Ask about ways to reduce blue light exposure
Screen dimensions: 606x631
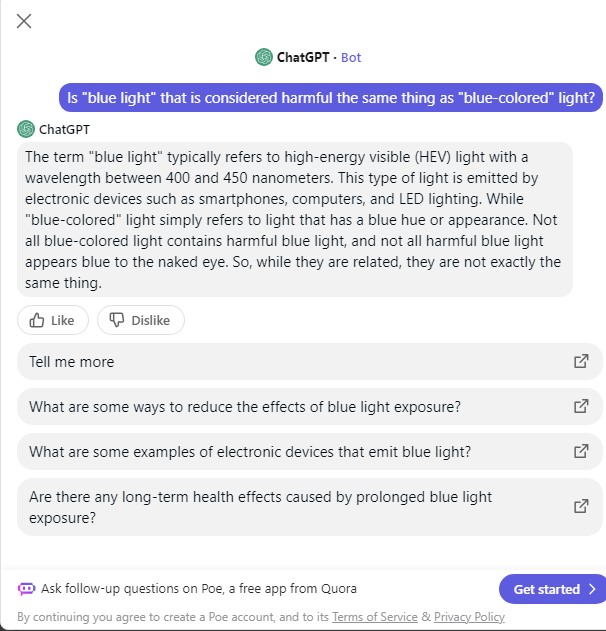tap(245, 407)
